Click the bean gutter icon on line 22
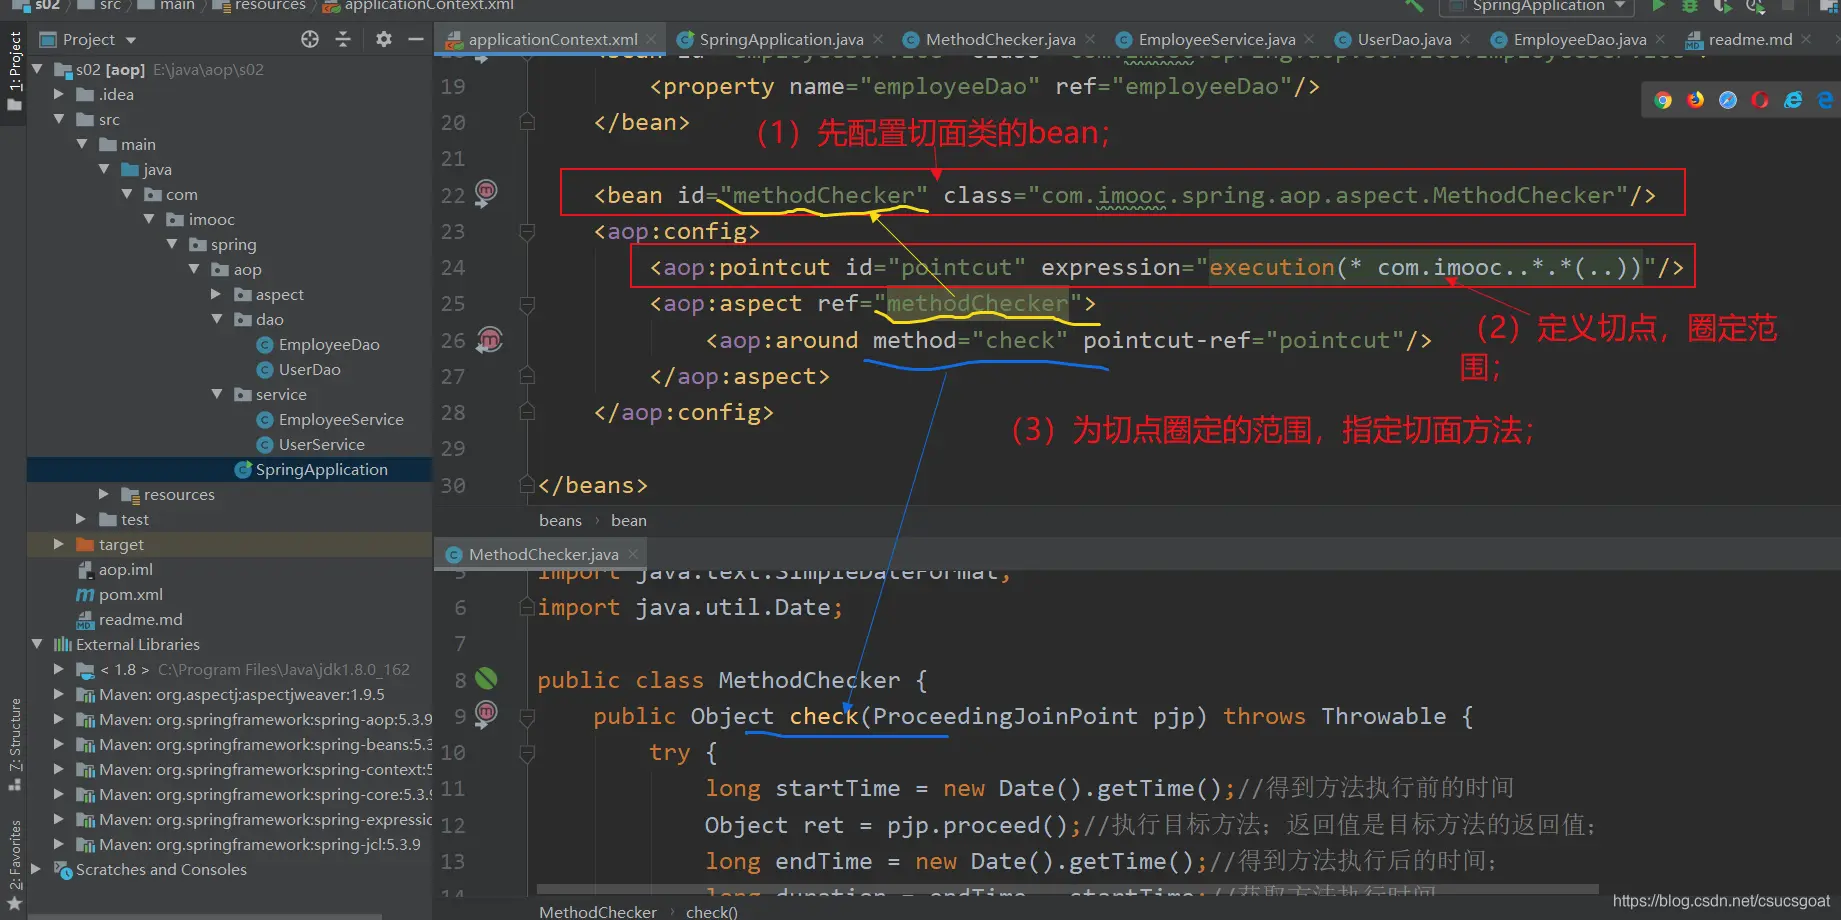The width and height of the screenshot is (1841, 920). [x=486, y=192]
